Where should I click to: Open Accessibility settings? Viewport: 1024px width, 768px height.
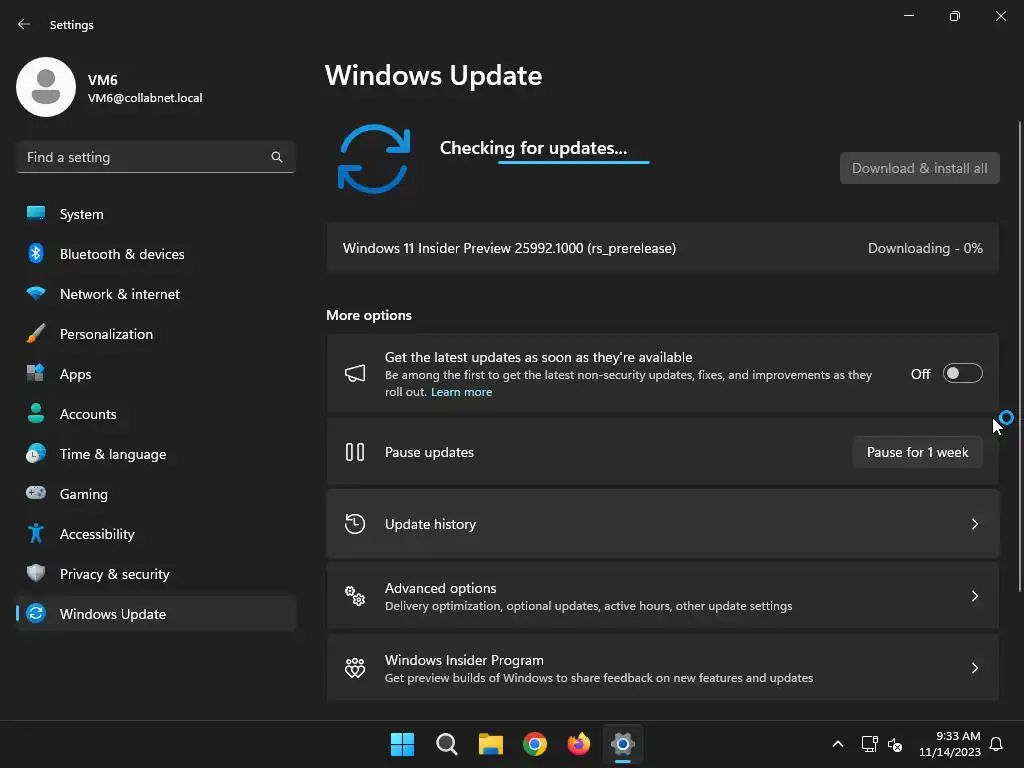(x=156, y=534)
